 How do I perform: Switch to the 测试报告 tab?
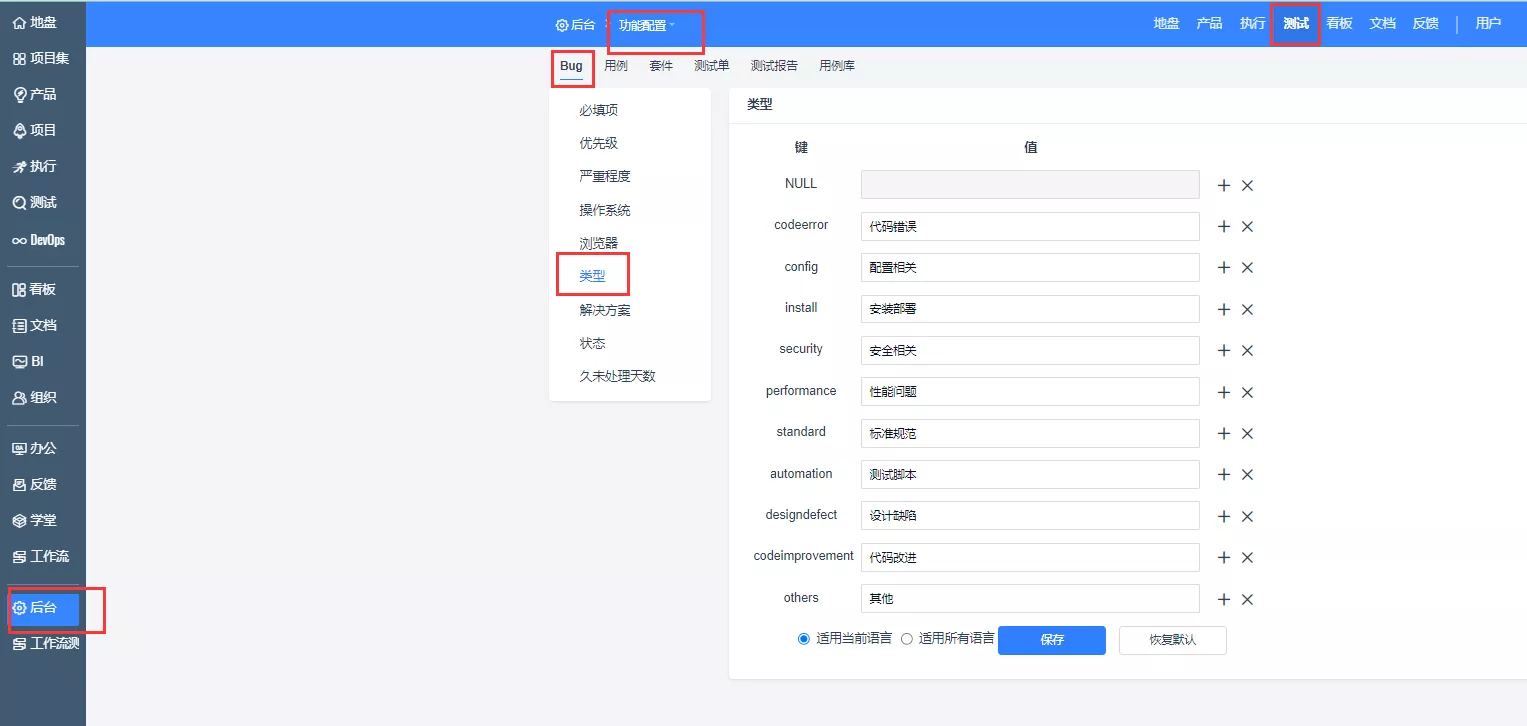click(774, 66)
